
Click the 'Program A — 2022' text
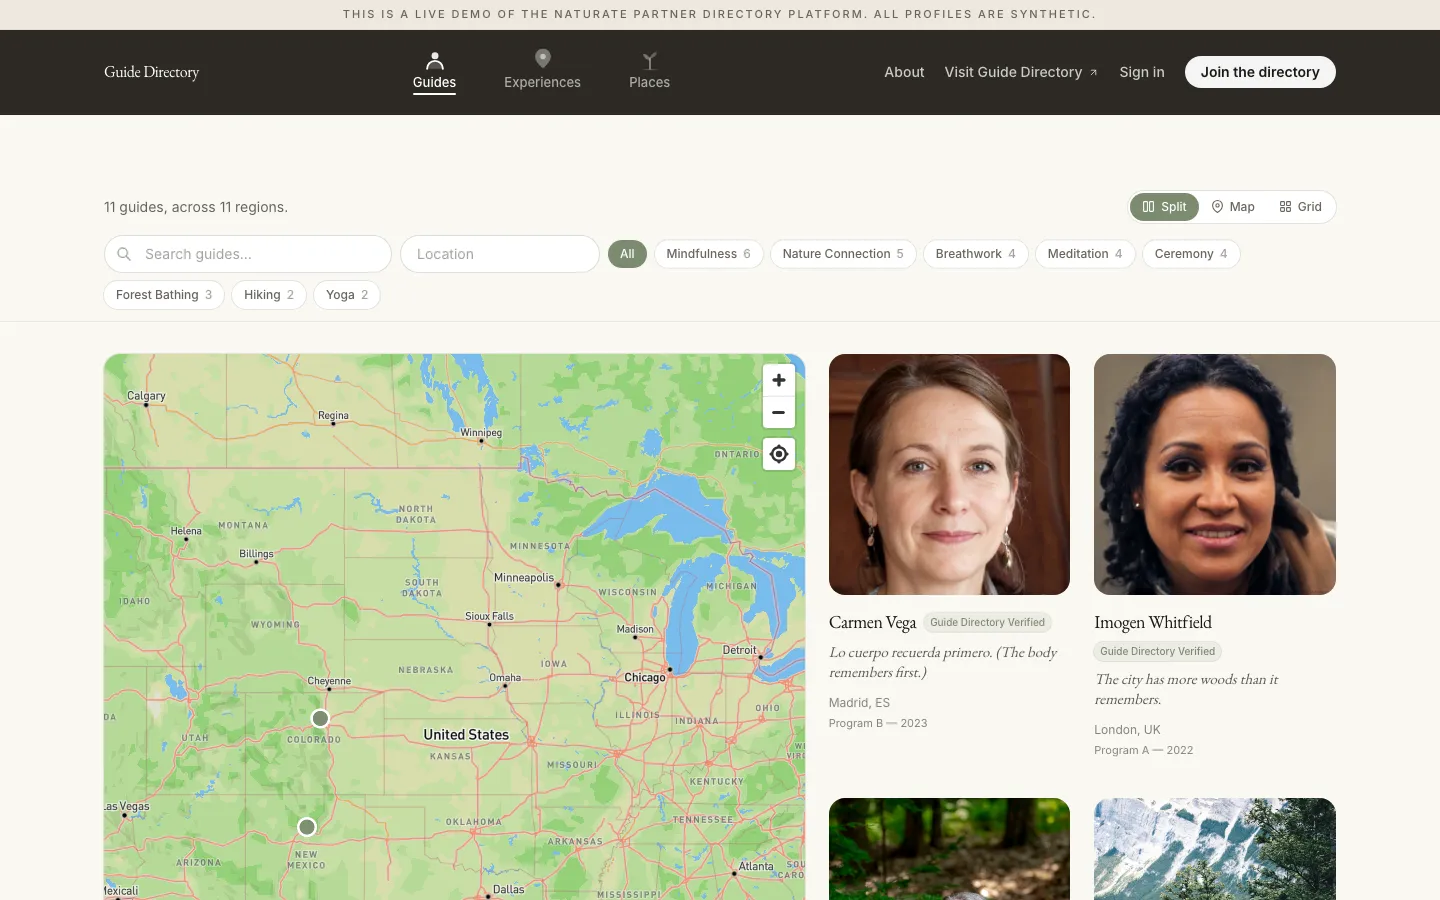pos(1143,750)
